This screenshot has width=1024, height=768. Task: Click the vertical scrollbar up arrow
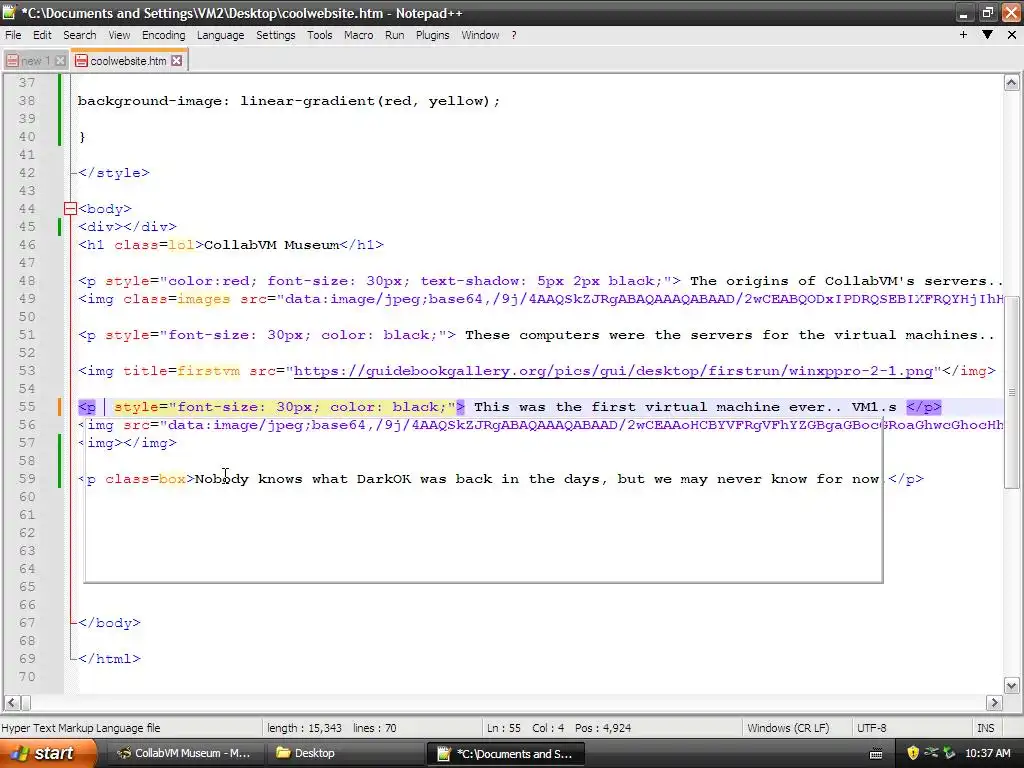1012,82
